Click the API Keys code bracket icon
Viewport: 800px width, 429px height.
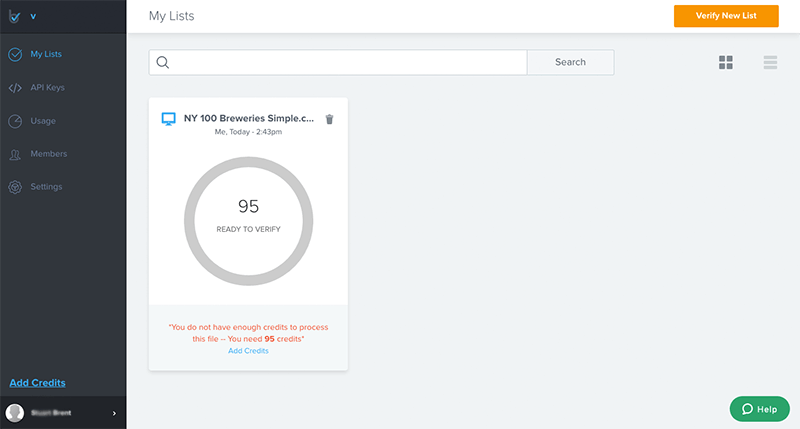pos(15,88)
